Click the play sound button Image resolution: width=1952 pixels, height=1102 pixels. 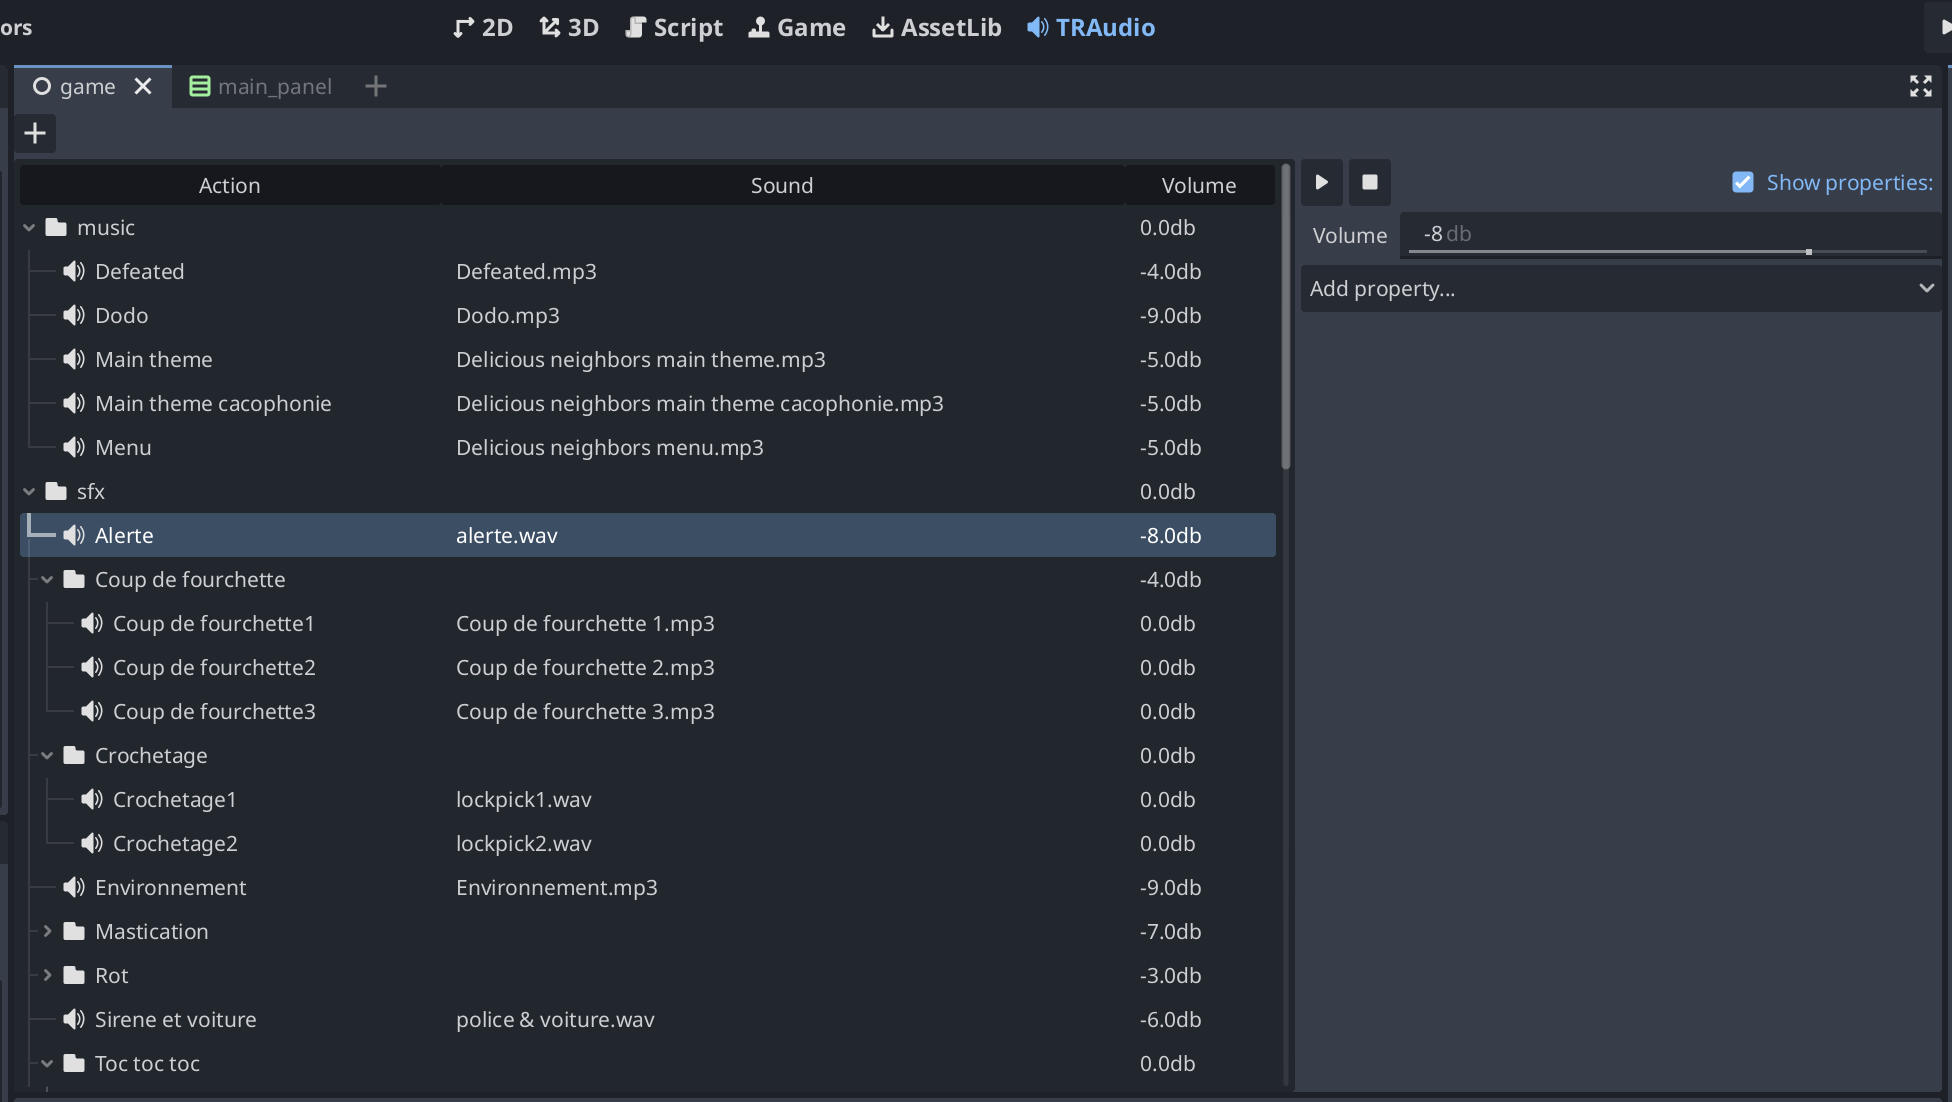[x=1321, y=182]
